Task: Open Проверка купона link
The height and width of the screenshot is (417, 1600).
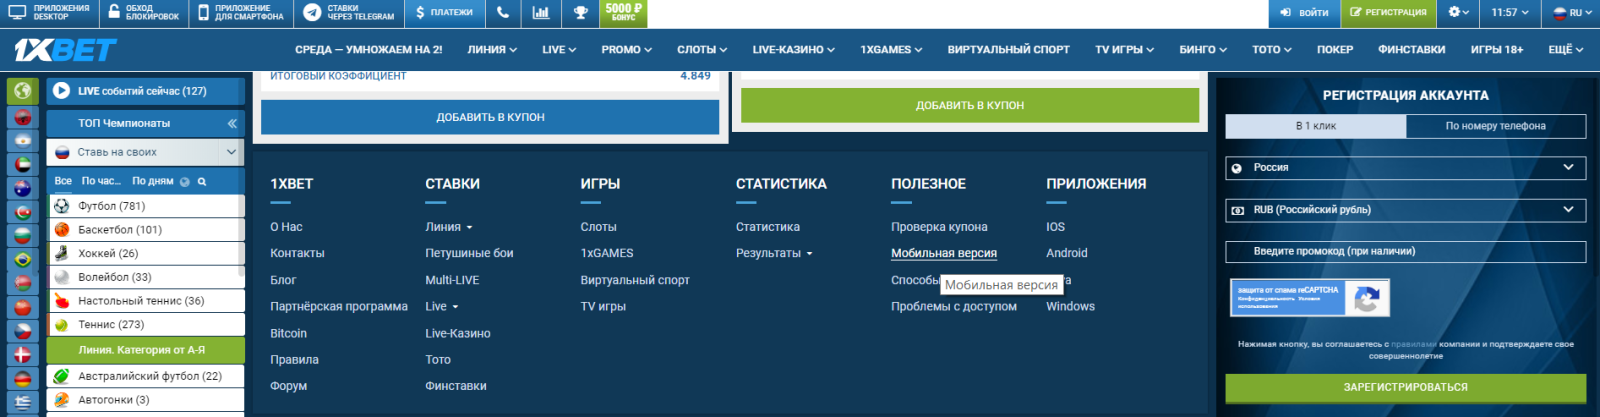Action: click(939, 227)
